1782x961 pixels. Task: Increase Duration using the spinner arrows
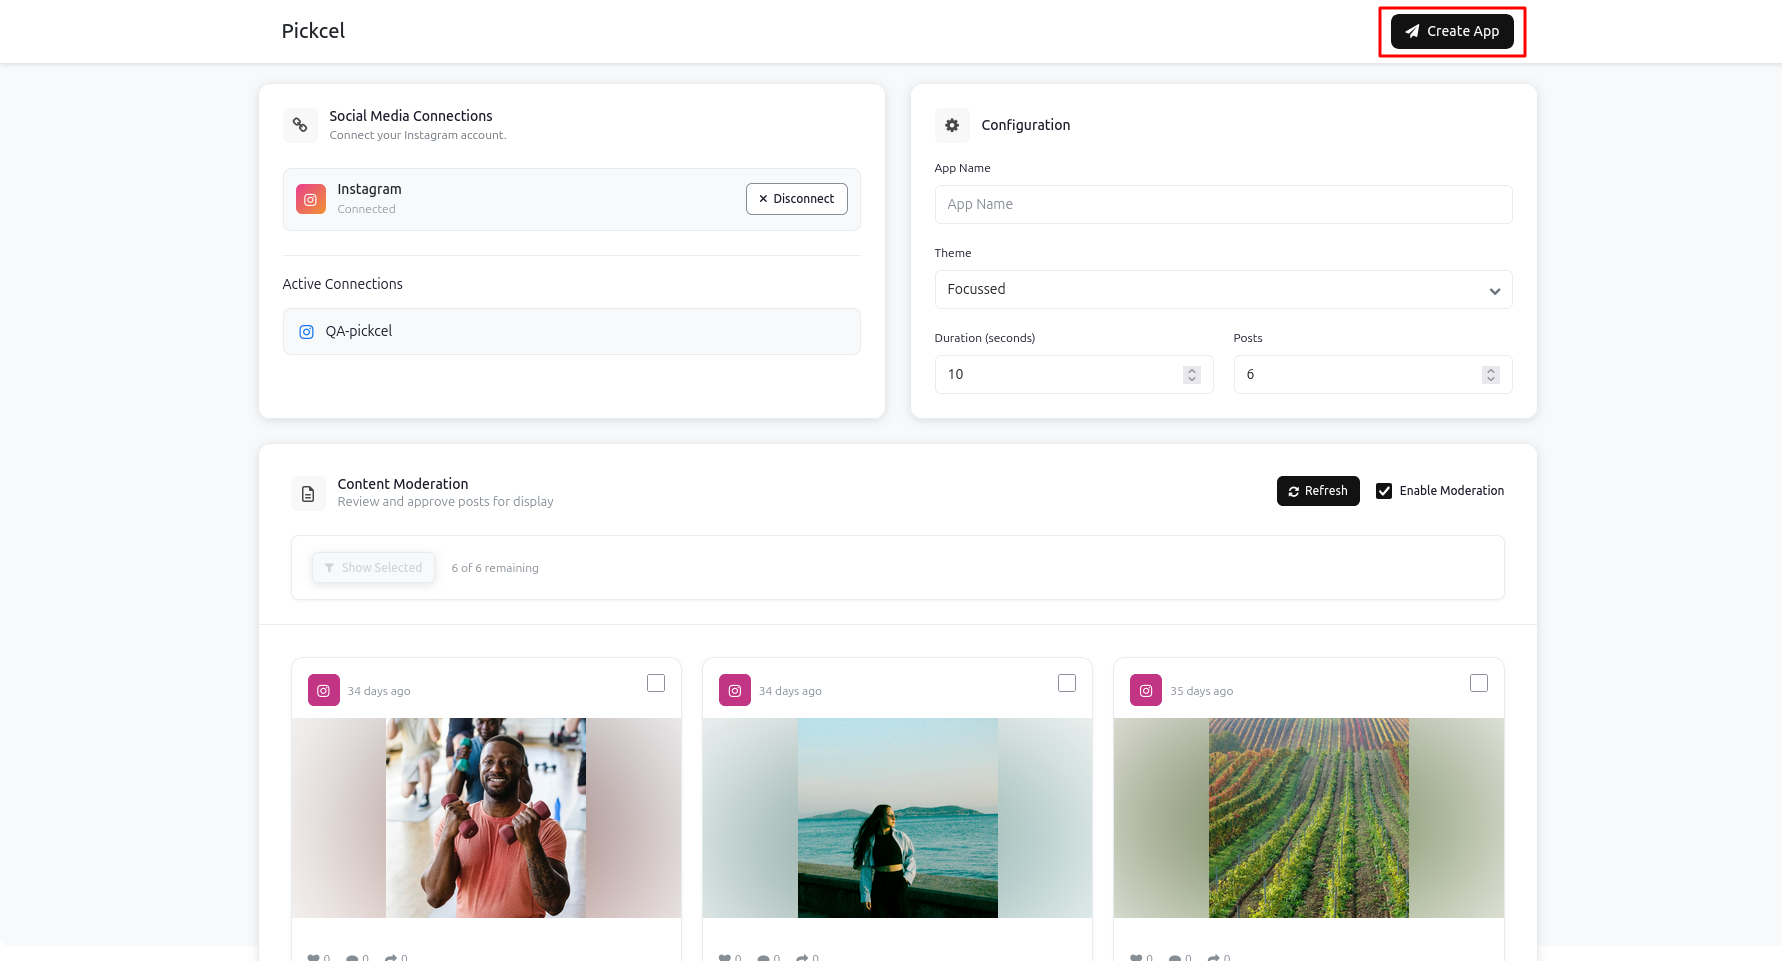1191,370
